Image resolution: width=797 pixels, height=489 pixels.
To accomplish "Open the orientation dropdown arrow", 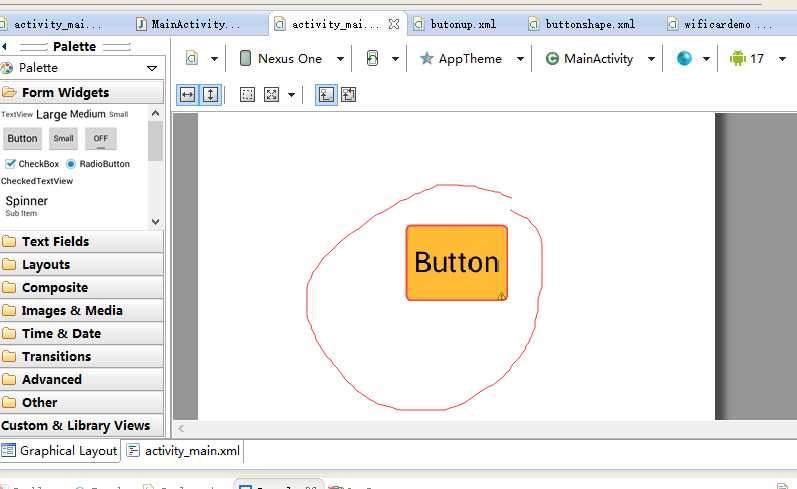I will pyautogui.click(x=395, y=59).
